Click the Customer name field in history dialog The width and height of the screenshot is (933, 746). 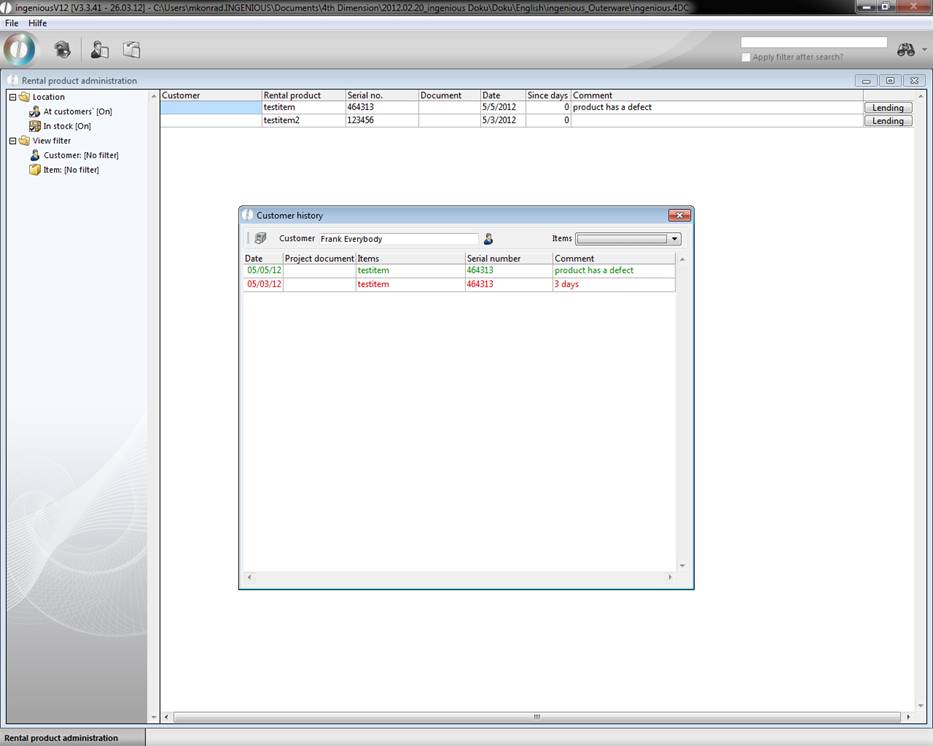coord(398,239)
